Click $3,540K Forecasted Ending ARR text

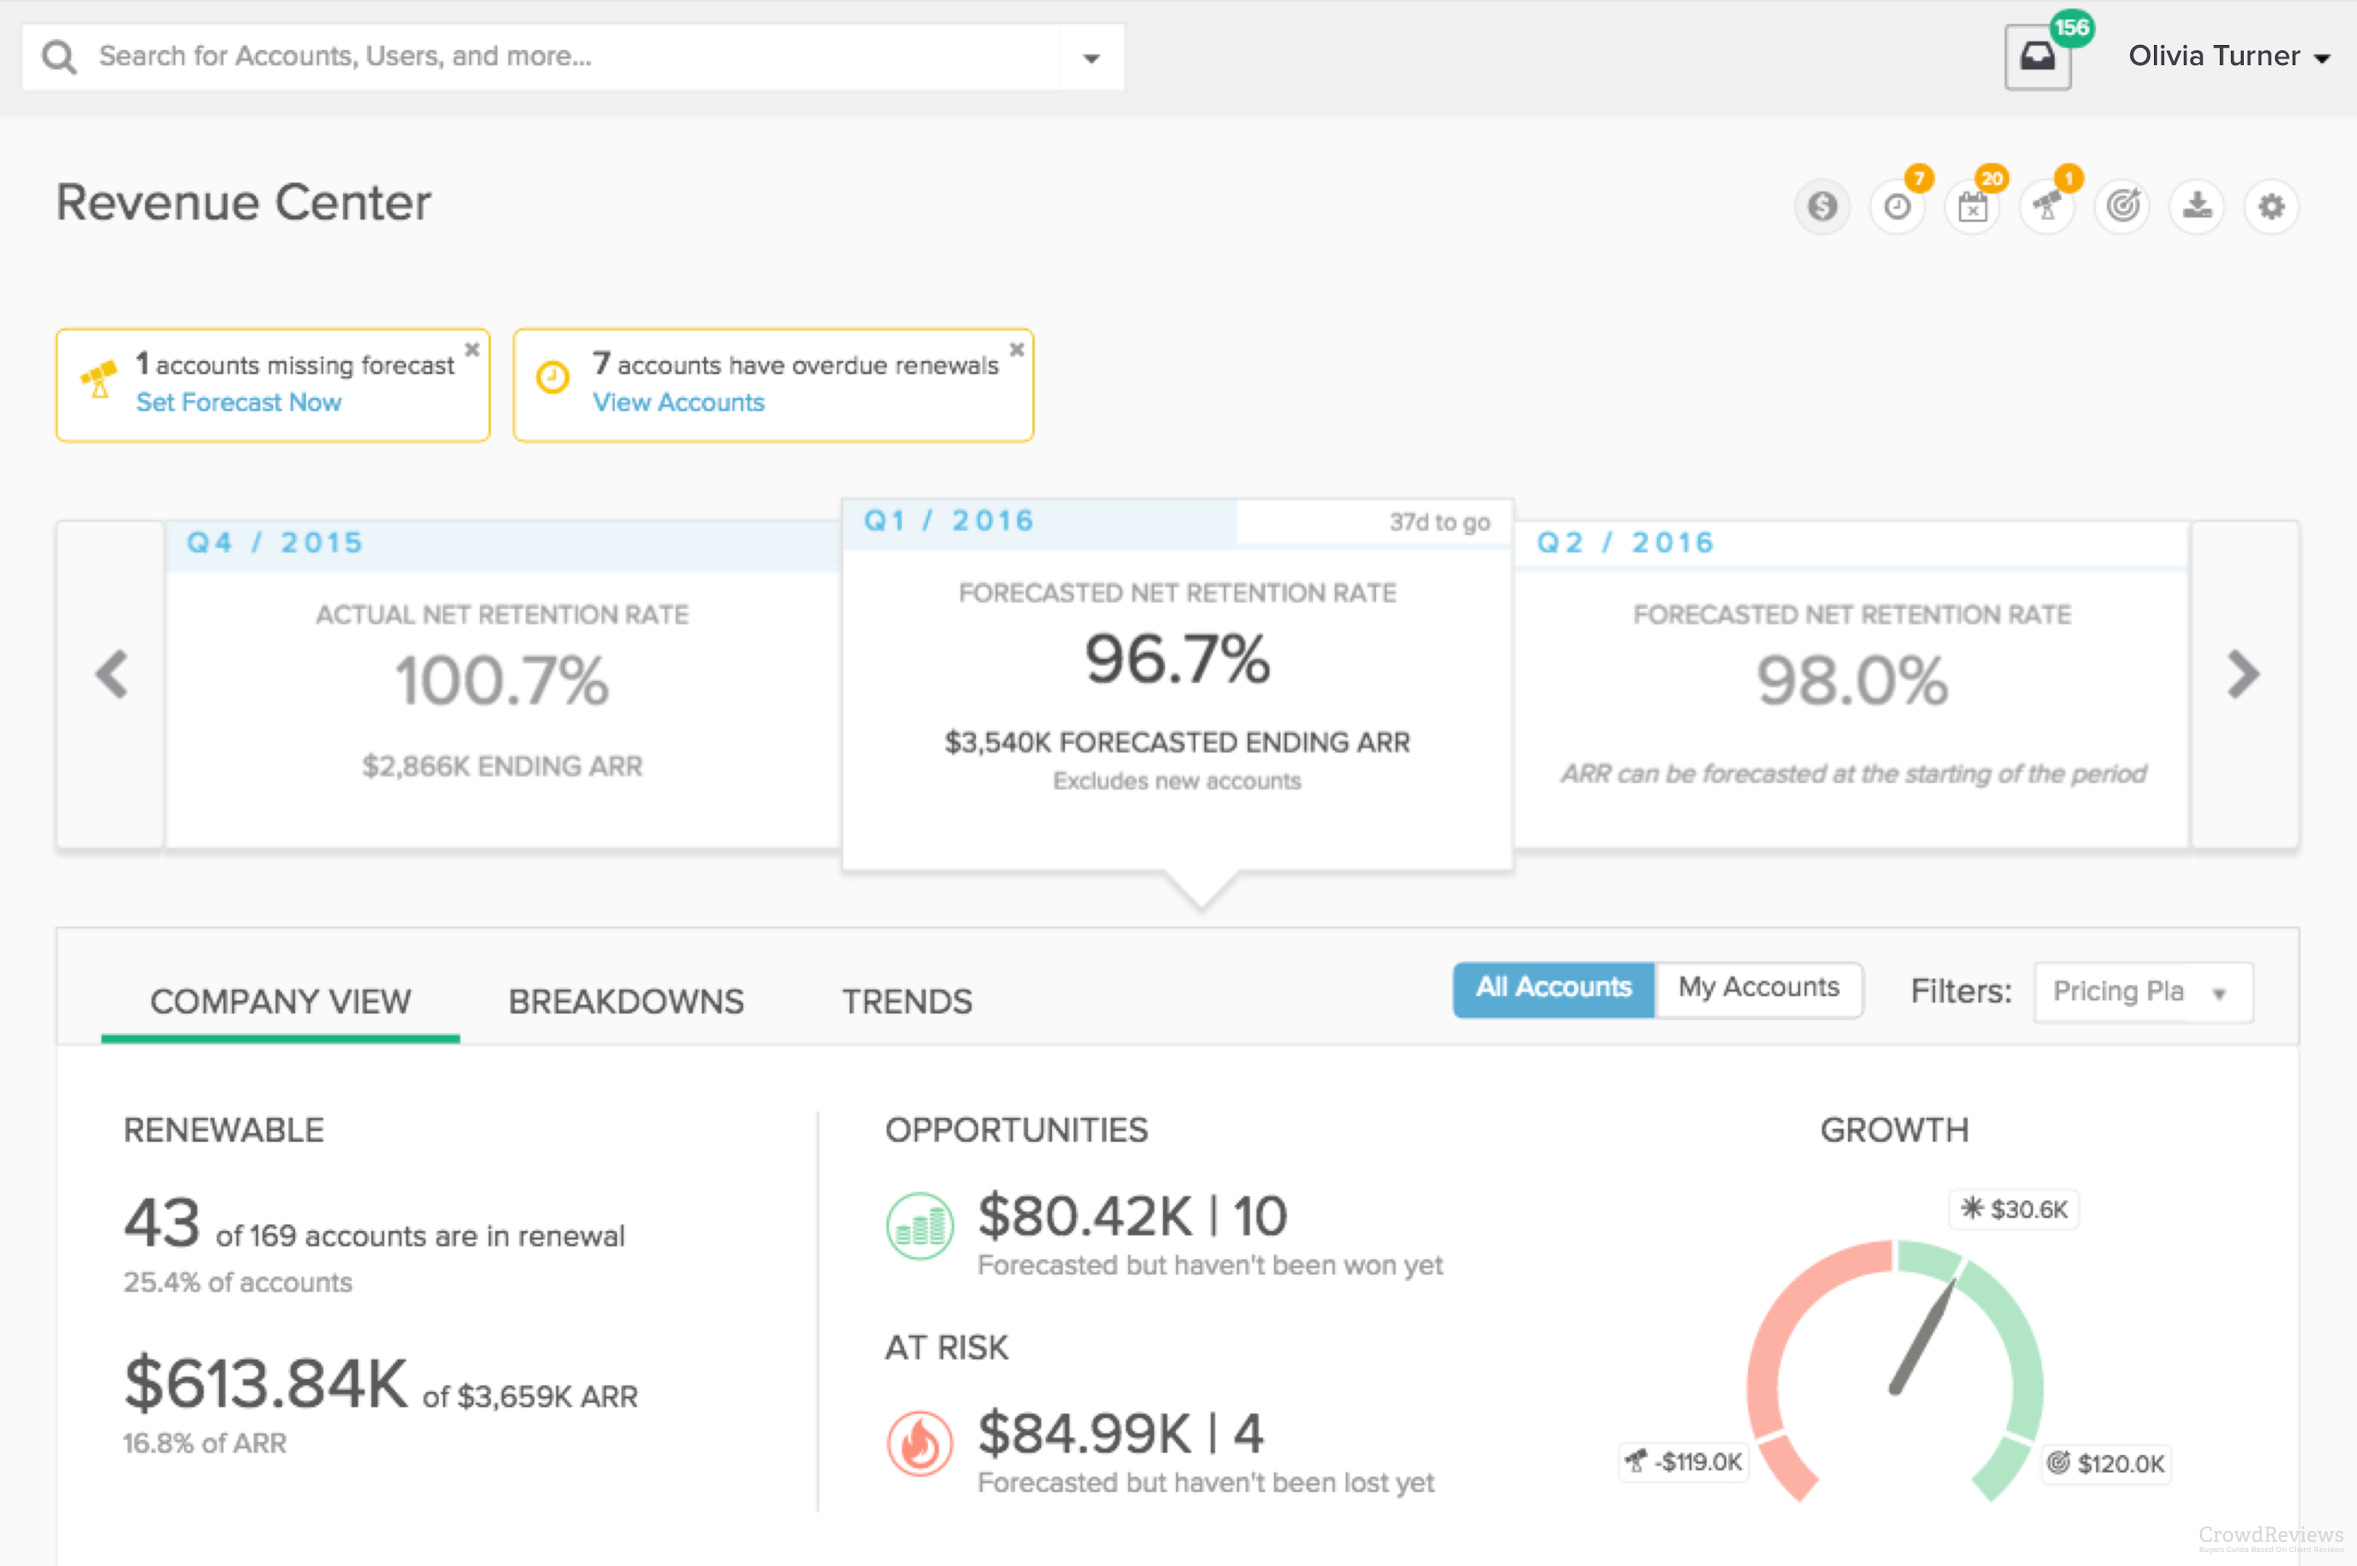pyautogui.click(x=1177, y=742)
